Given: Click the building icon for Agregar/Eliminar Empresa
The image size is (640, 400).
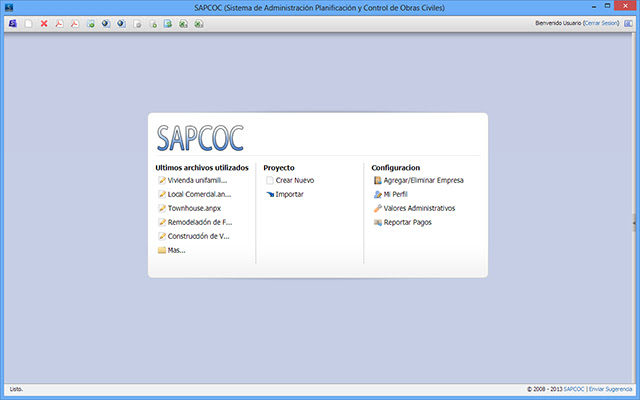Looking at the screenshot, I should coord(378,180).
